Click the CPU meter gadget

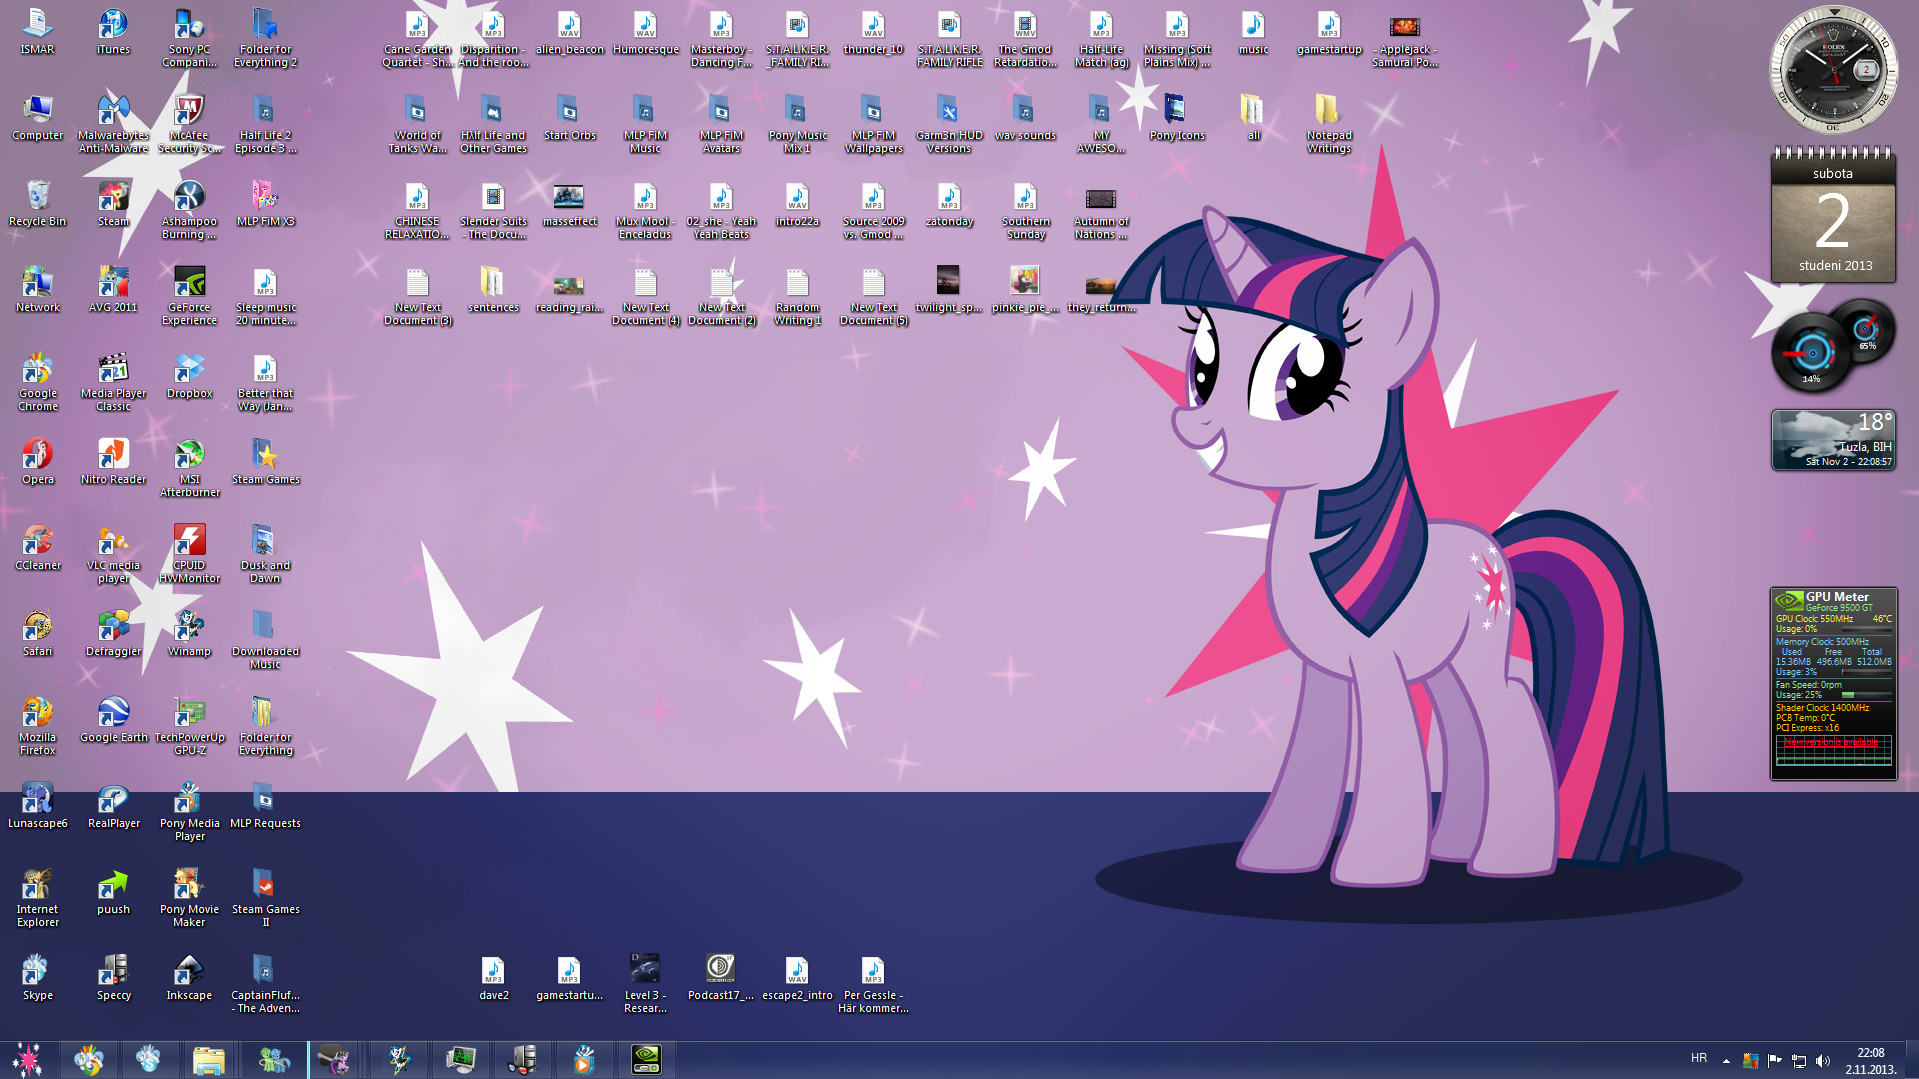click(1833, 346)
